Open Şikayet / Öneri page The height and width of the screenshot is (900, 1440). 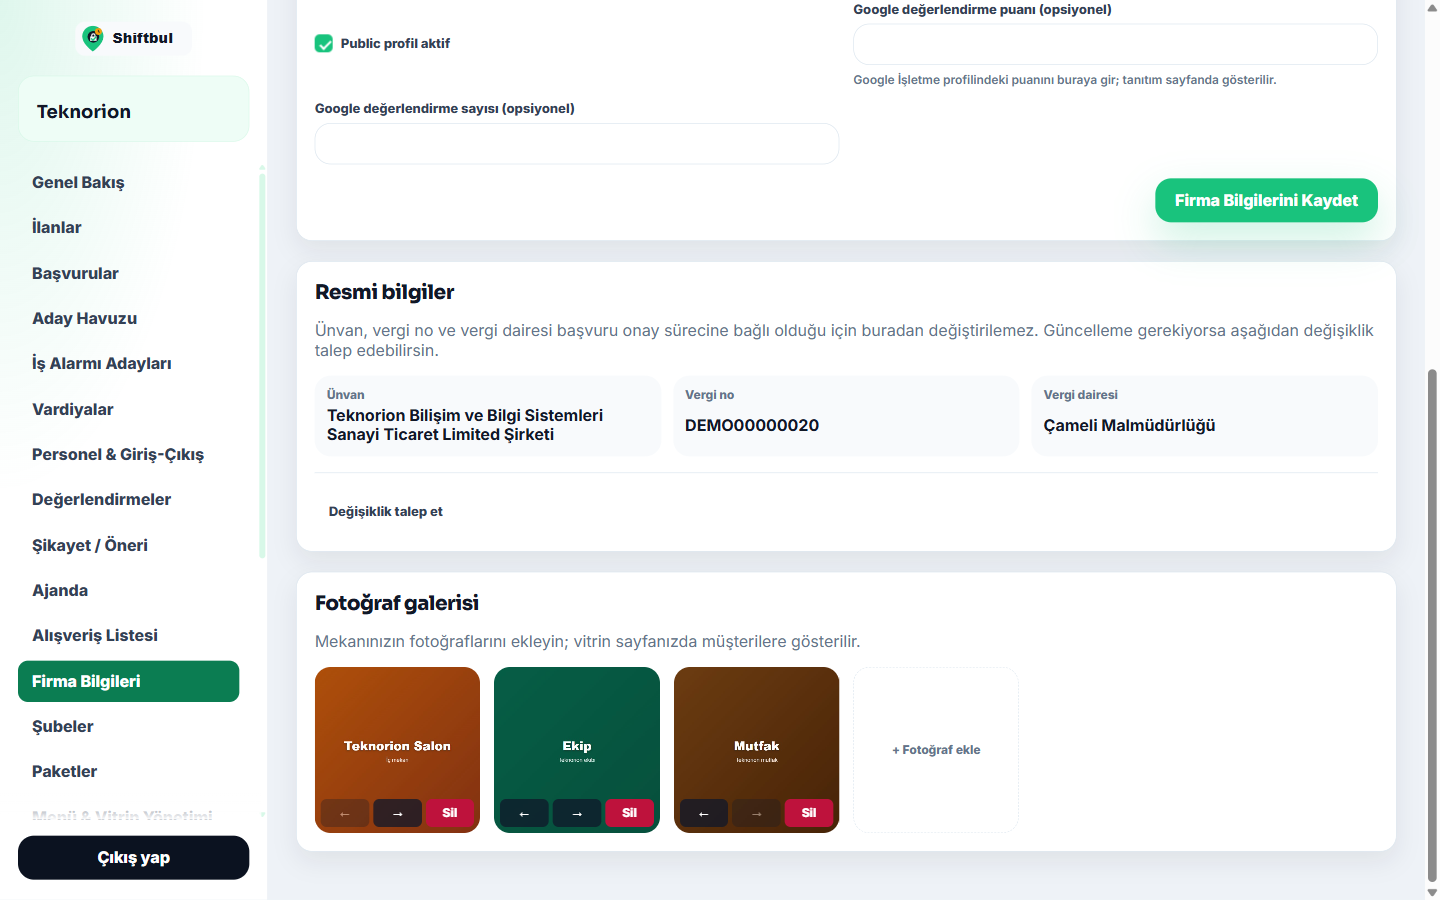[x=128, y=545]
